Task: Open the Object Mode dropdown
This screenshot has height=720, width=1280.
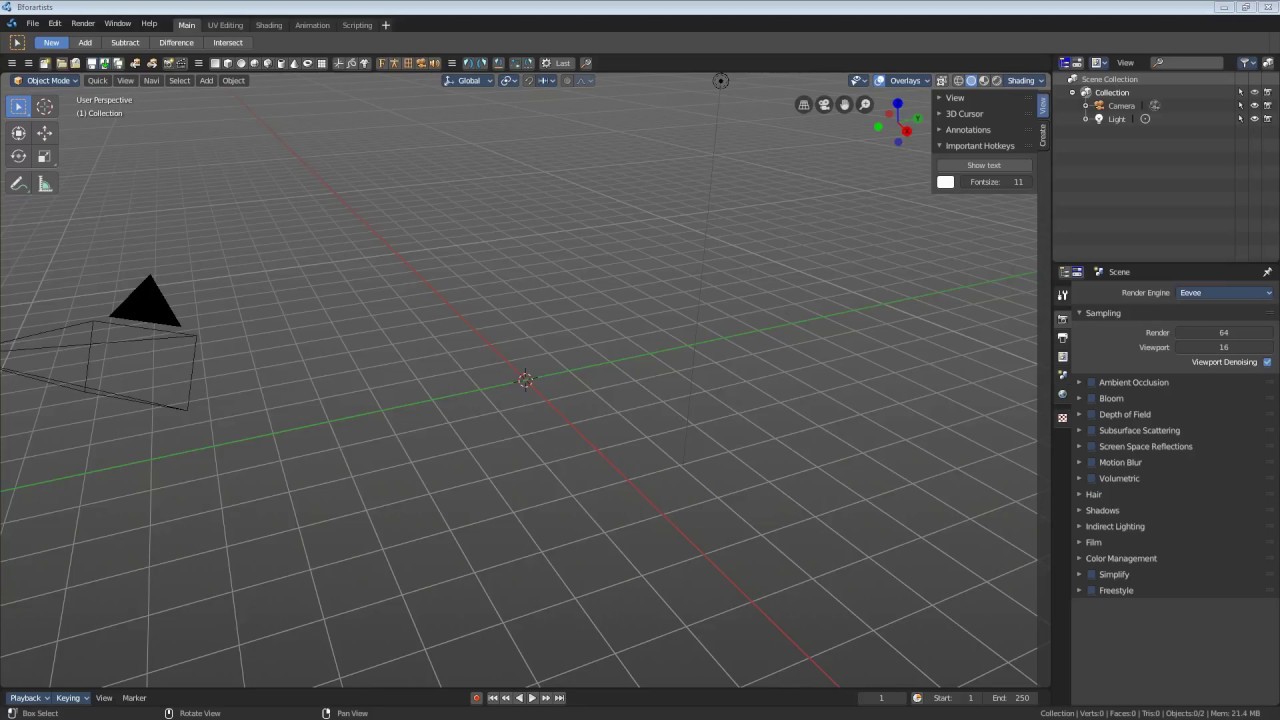Action: pyautogui.click(x=46, y=81)
